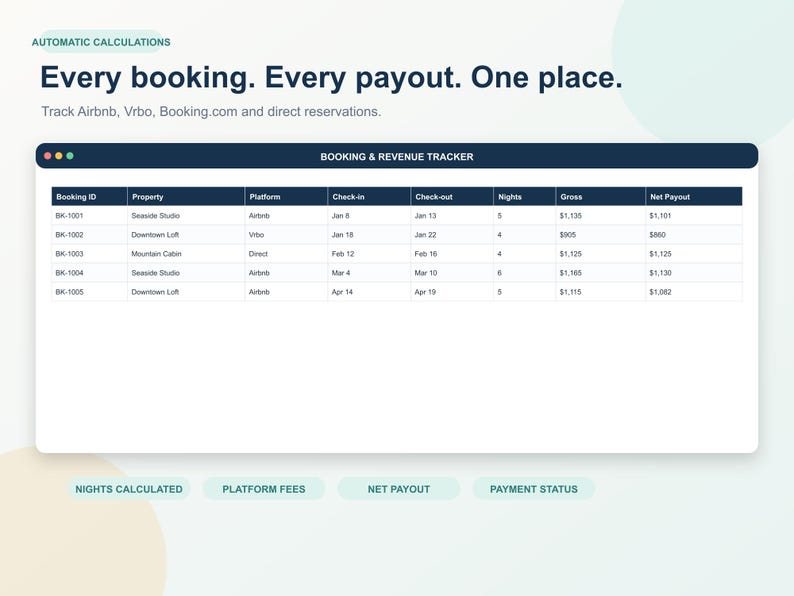Select booking cell BK-1003
Viewport: 794px width, 596px height.
(x=90, y=254)
